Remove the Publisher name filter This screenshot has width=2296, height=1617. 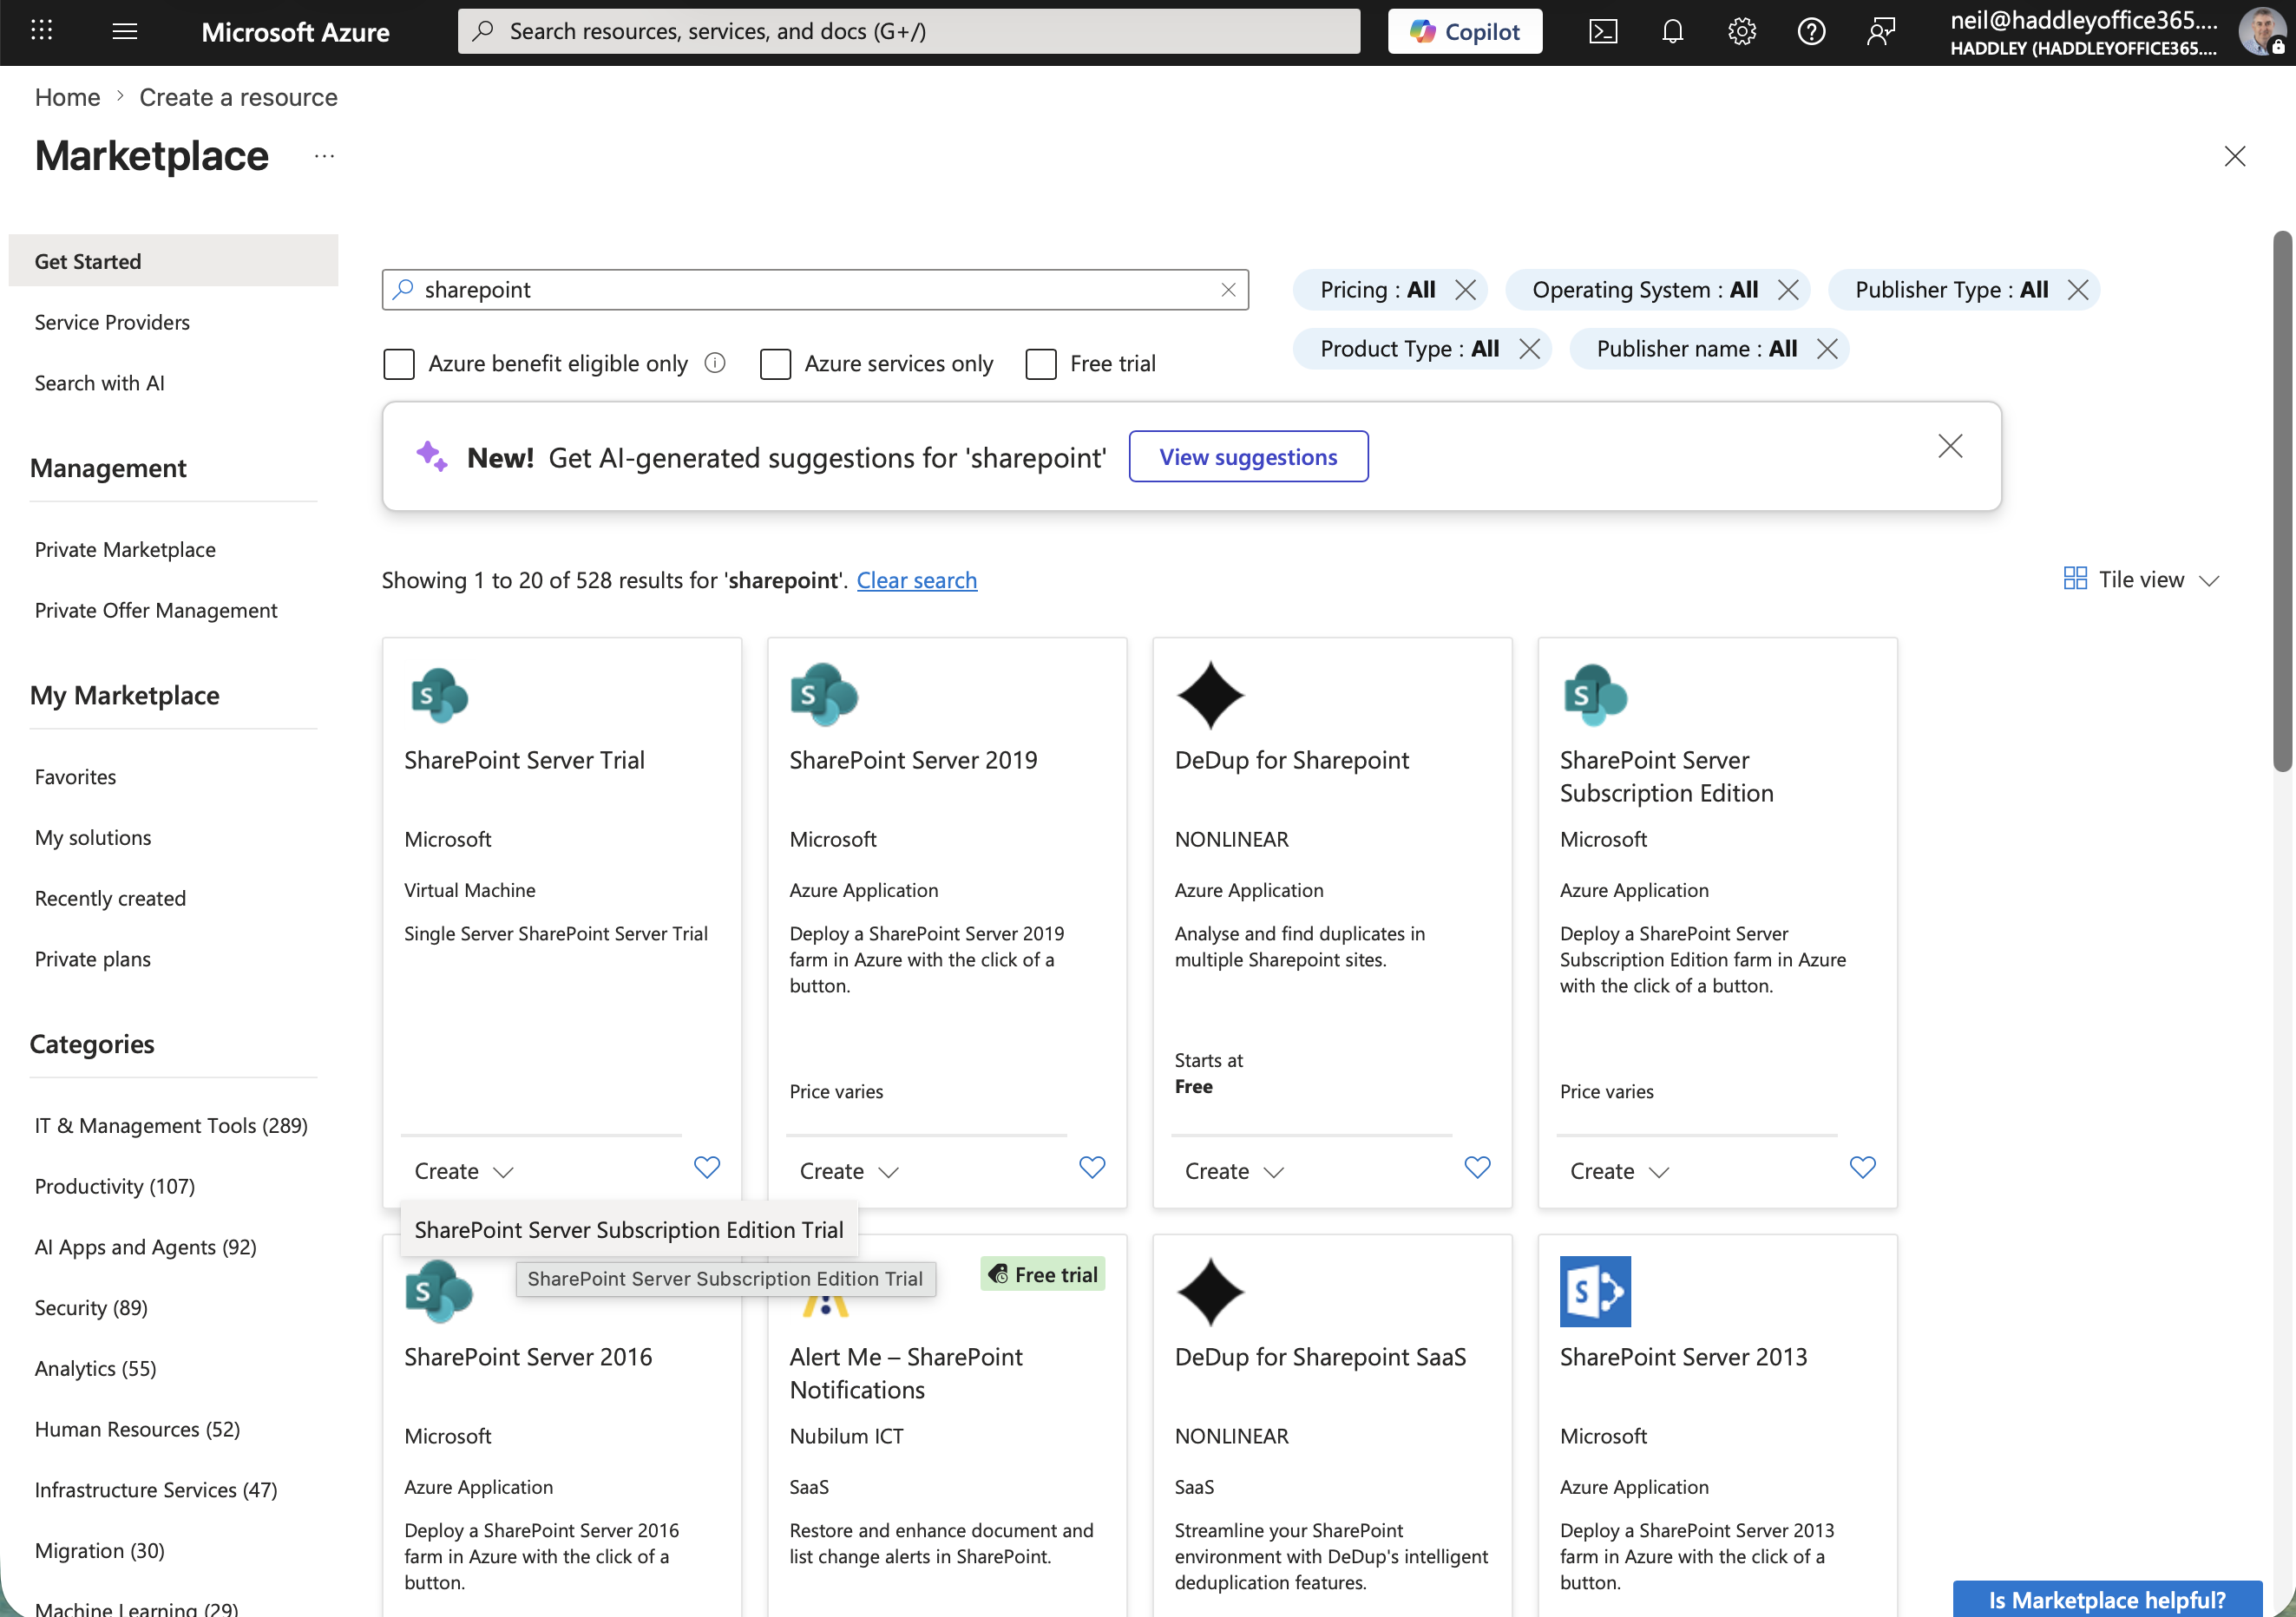tap(1827, 349)
